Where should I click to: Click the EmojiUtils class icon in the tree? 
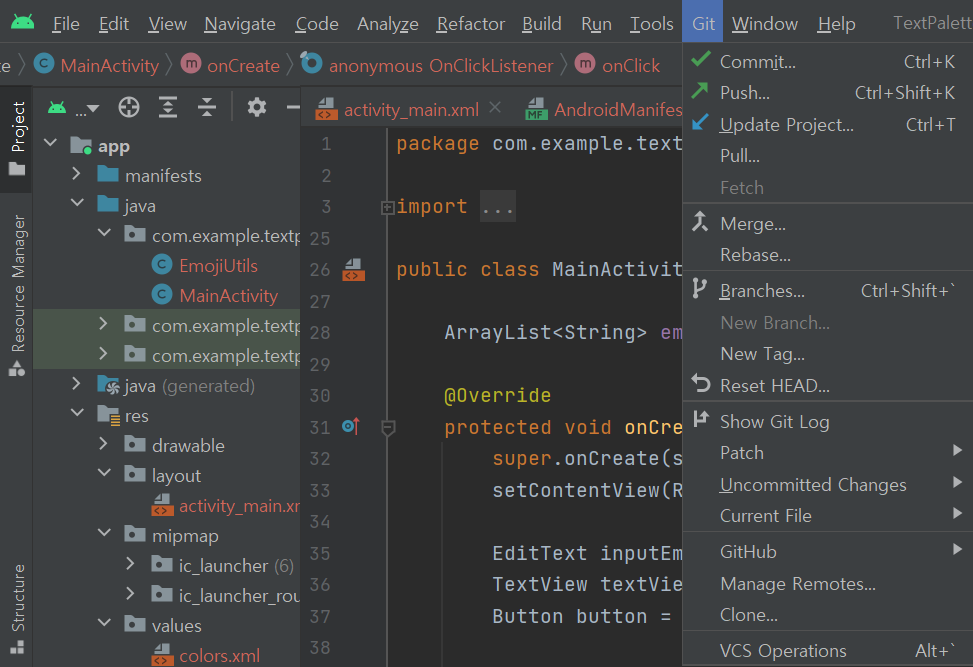(x=162, y=265)
